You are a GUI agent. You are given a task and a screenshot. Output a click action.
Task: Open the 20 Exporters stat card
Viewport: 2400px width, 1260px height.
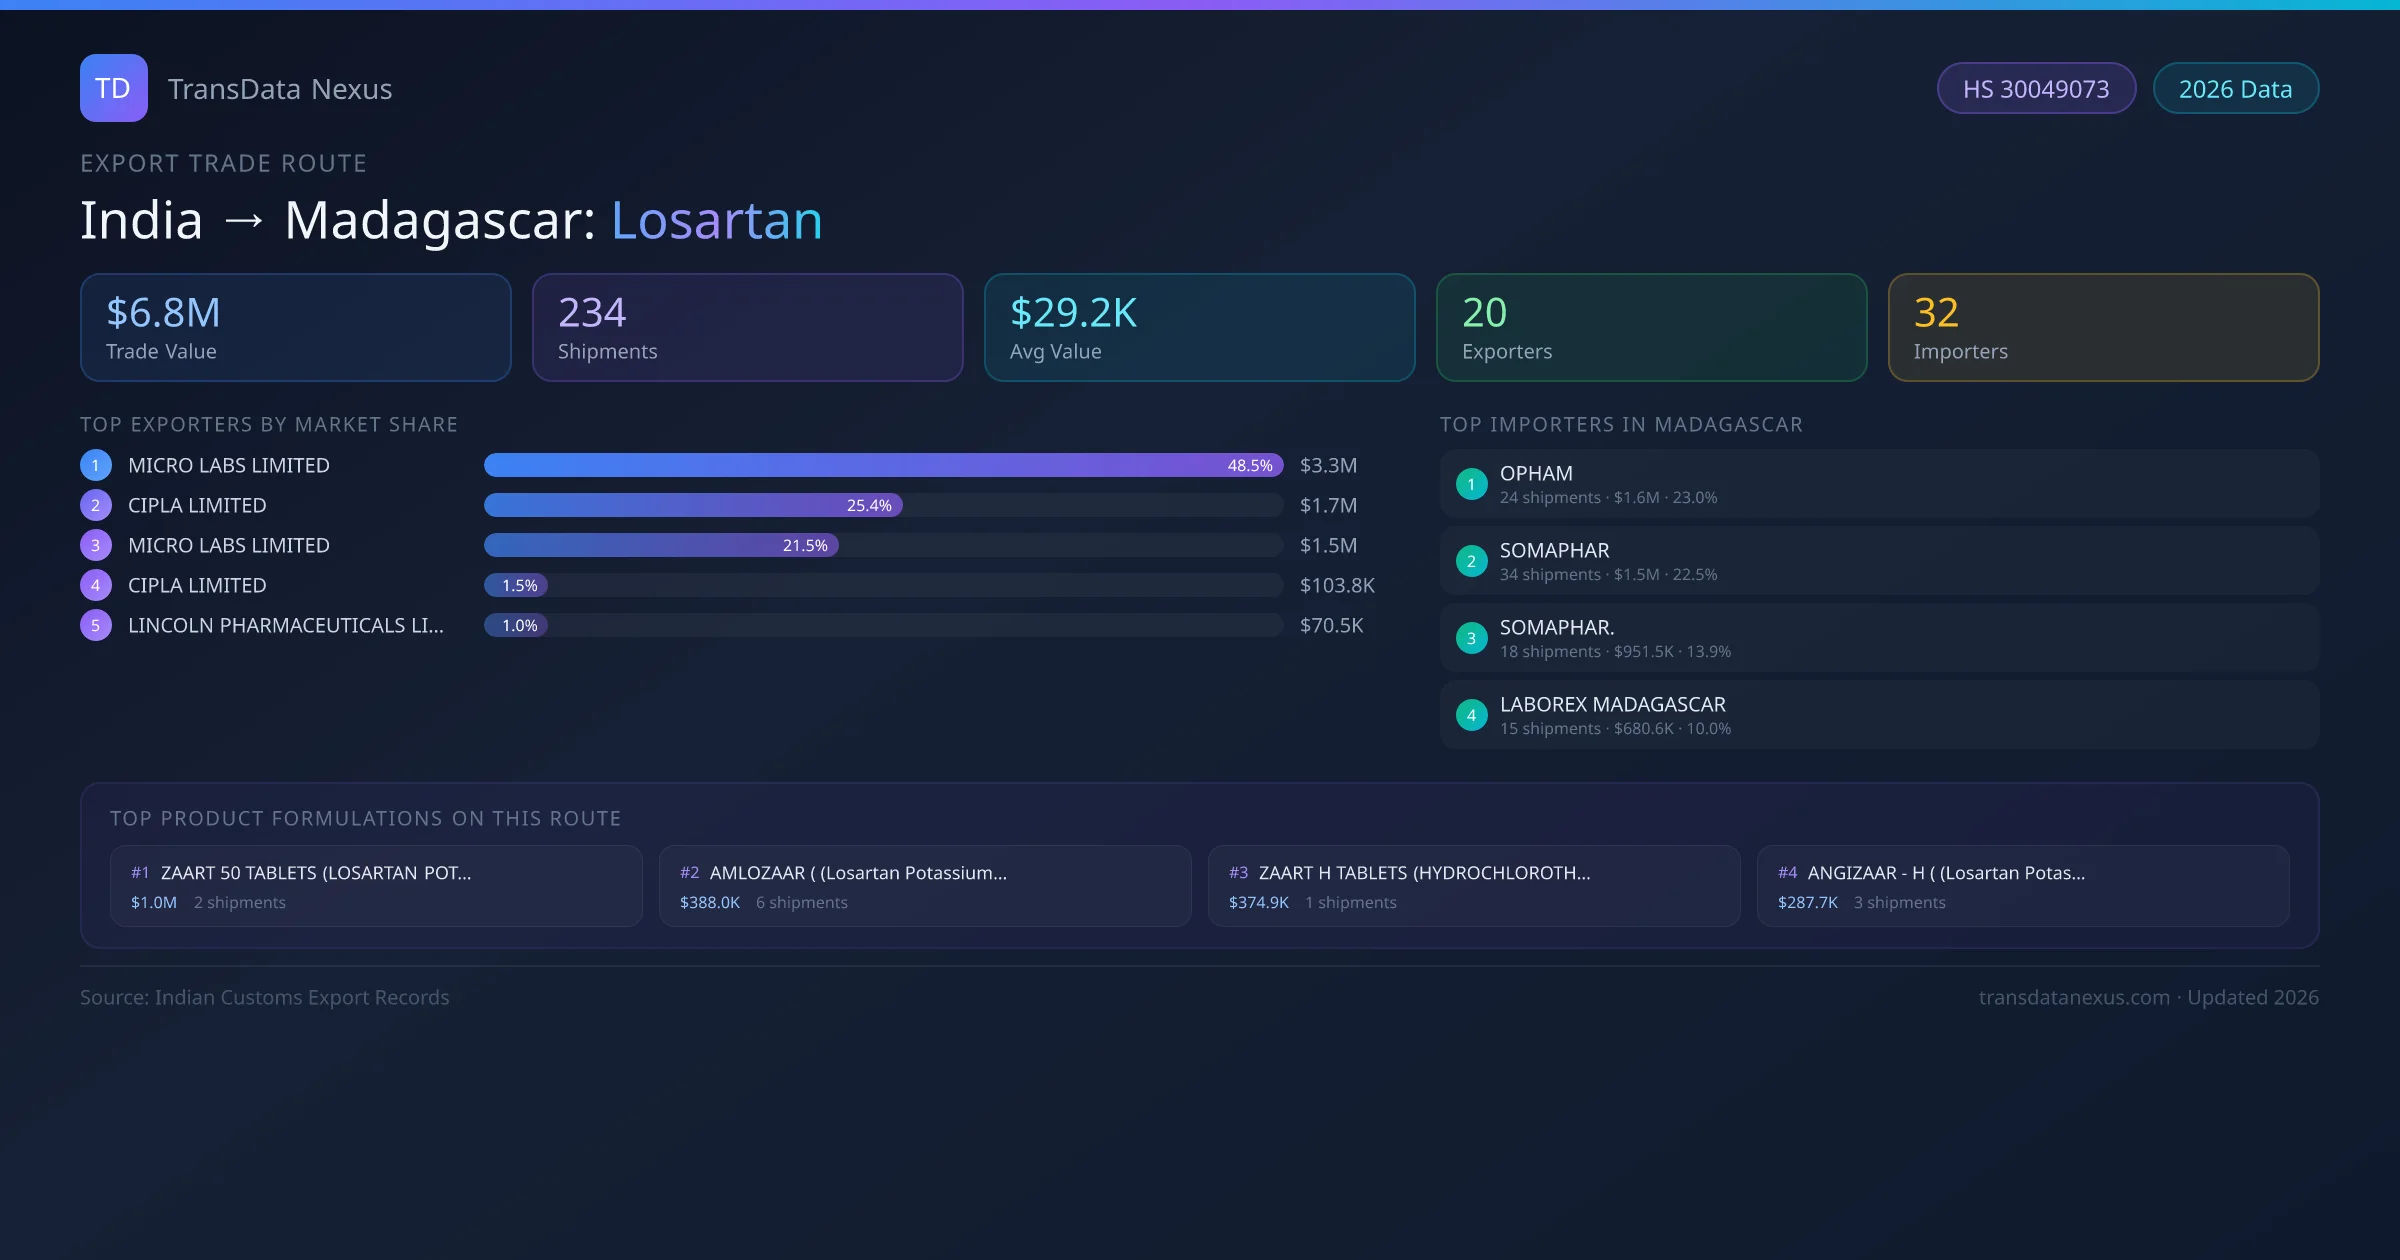(1651, 328)
